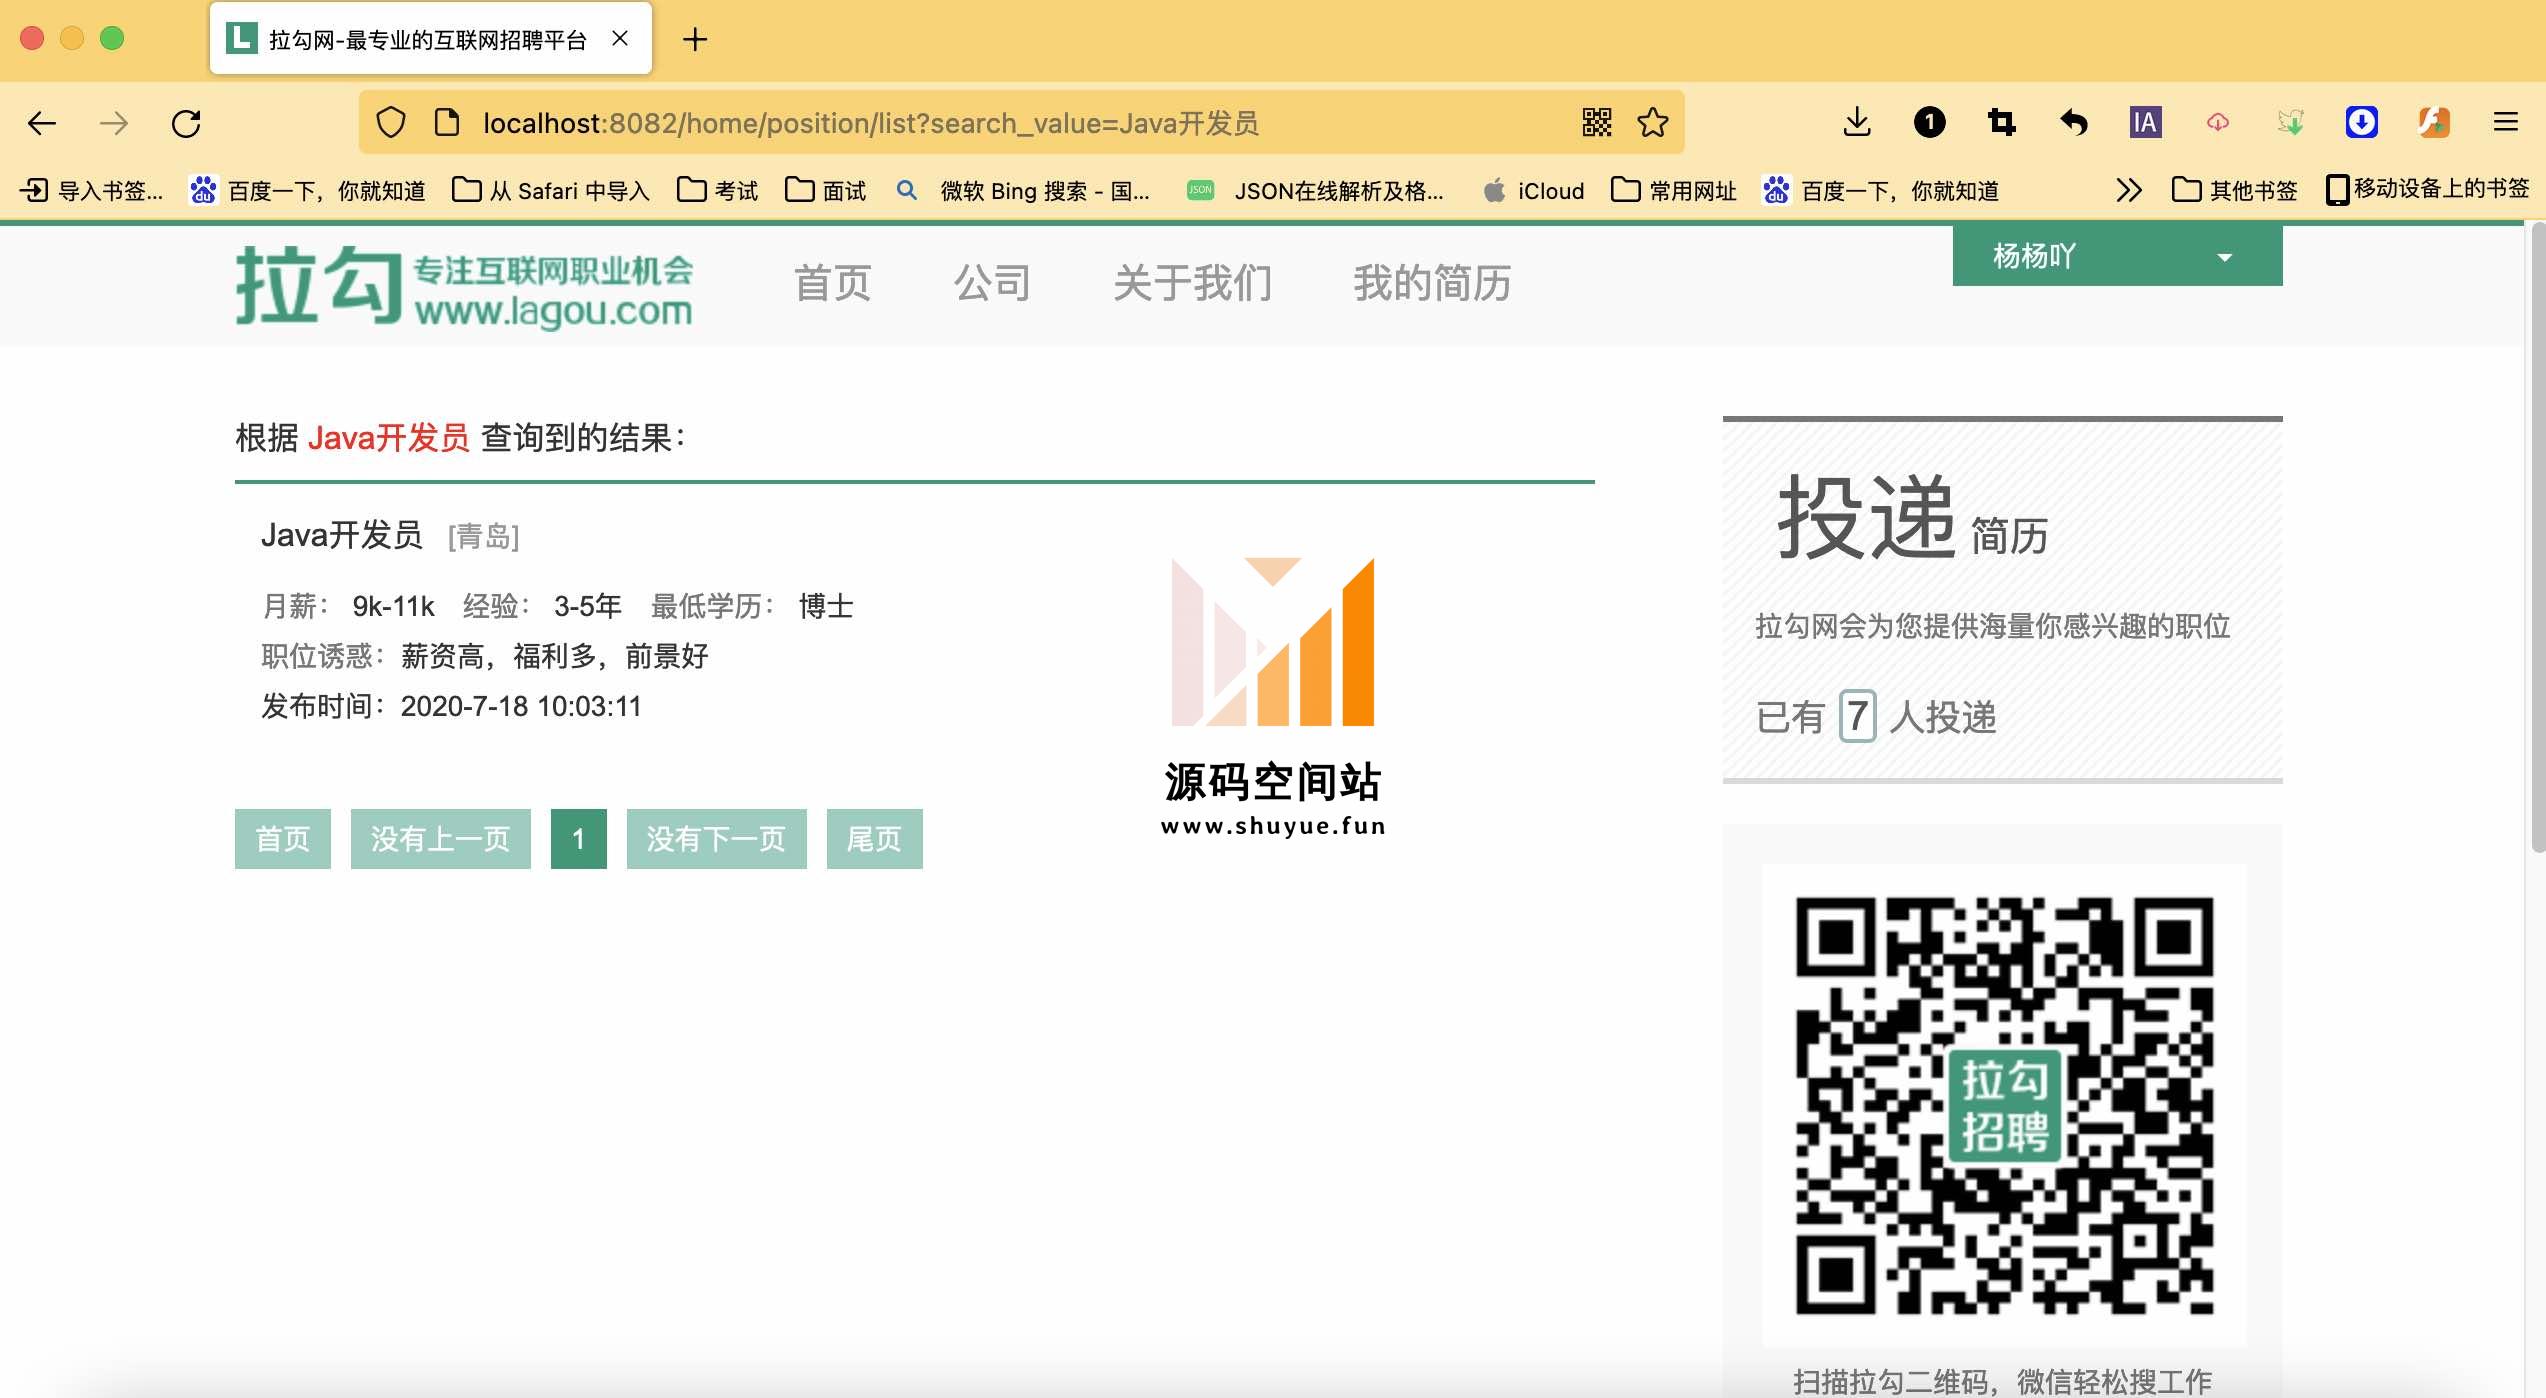Click the page info icon in address bar
Image resolution: width=2546 pixels, height=1398 pixels.
click(446, 123)
